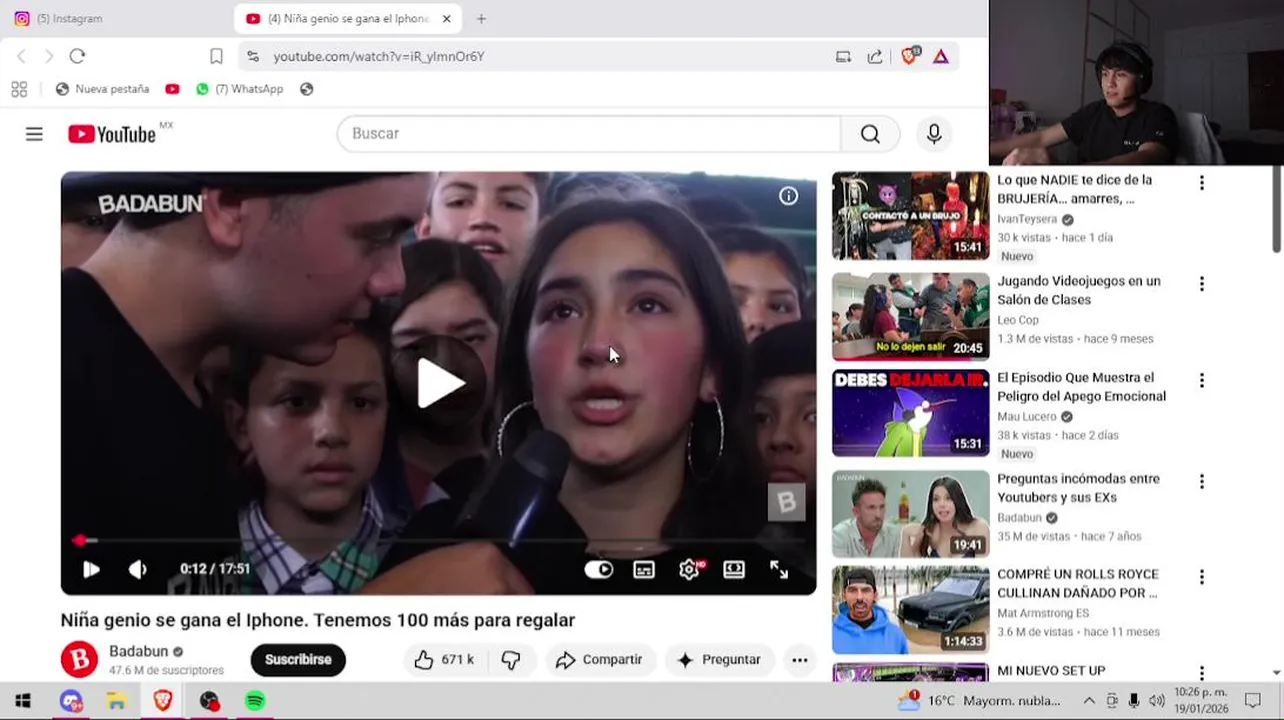This screenshot has height=720, width=1284.
Task: Show hidden system tray icons chevron
Action: [1089, 701]
